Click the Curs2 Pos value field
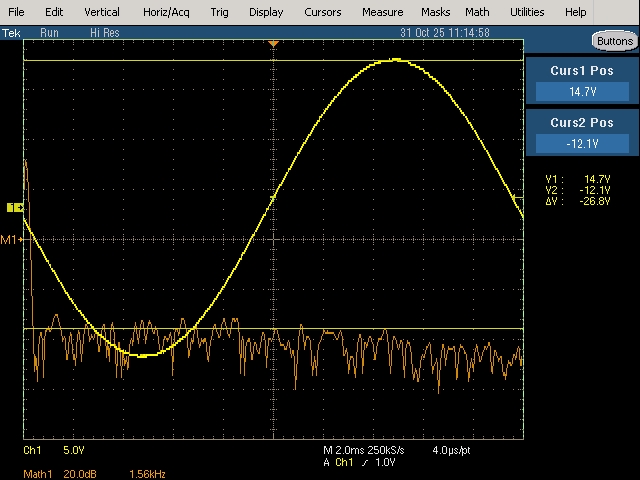Screen dimensions: 640x480 tap(582, 144)
